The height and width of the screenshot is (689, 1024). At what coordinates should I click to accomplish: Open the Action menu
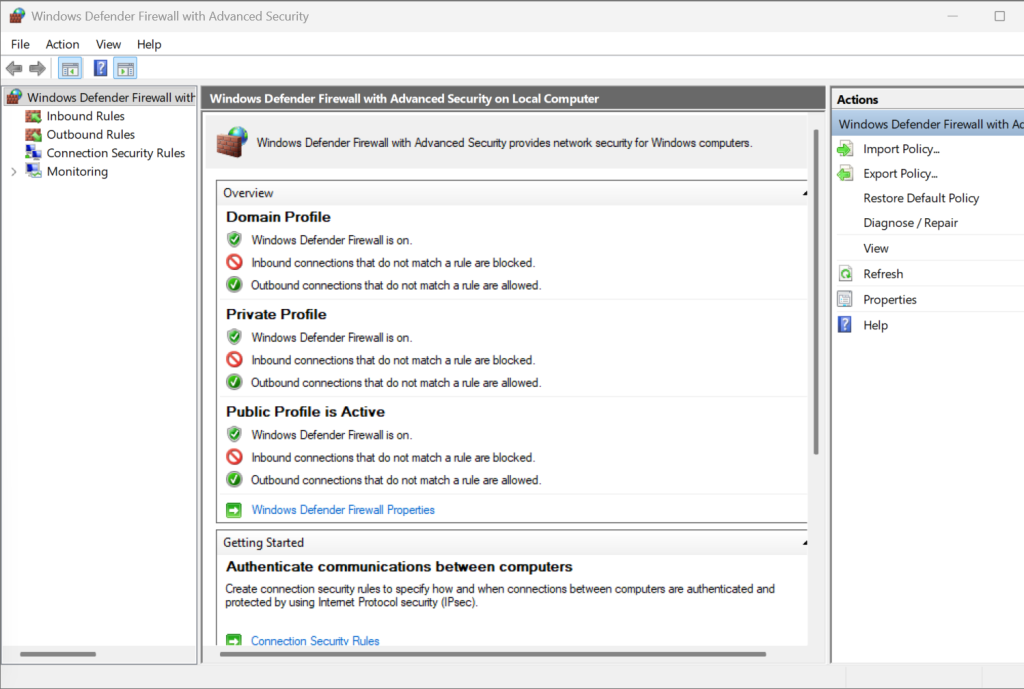[62, 44]
